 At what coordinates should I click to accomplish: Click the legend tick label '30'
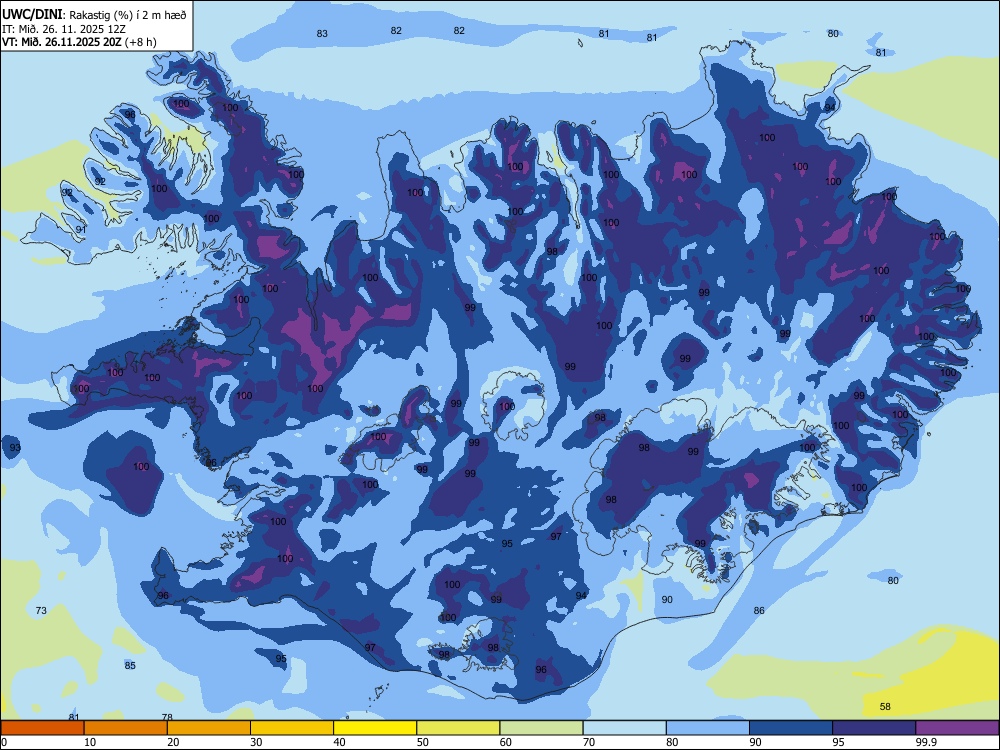[256, 742]
